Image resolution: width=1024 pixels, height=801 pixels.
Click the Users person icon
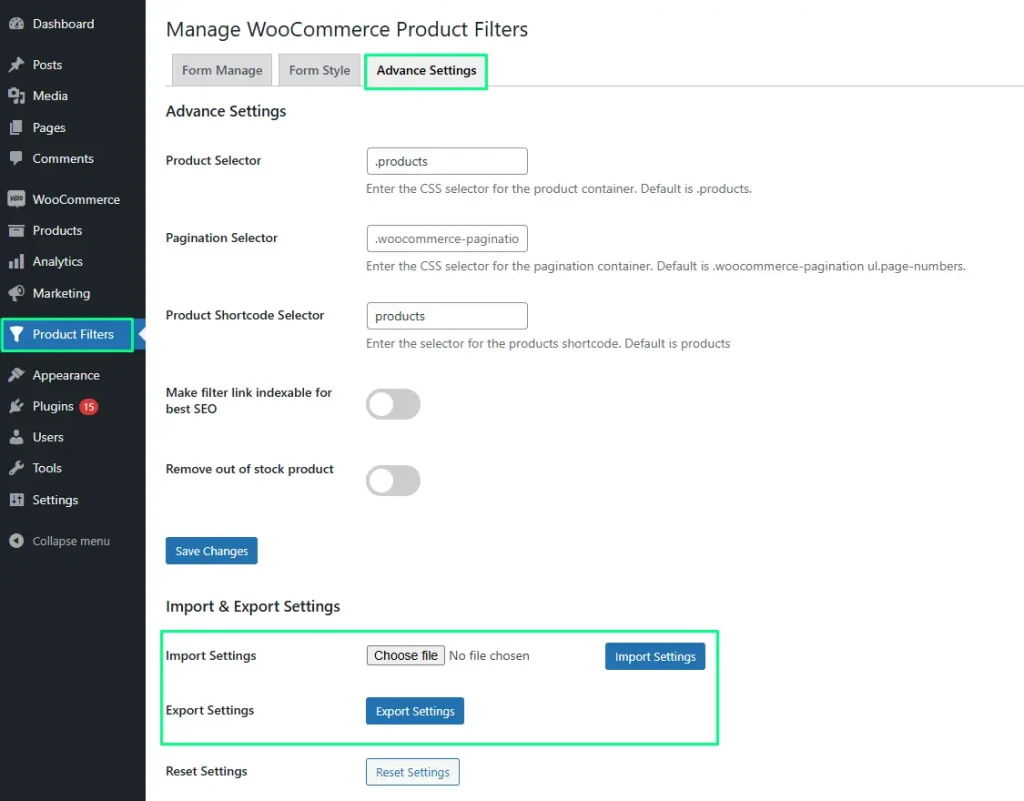16,437
